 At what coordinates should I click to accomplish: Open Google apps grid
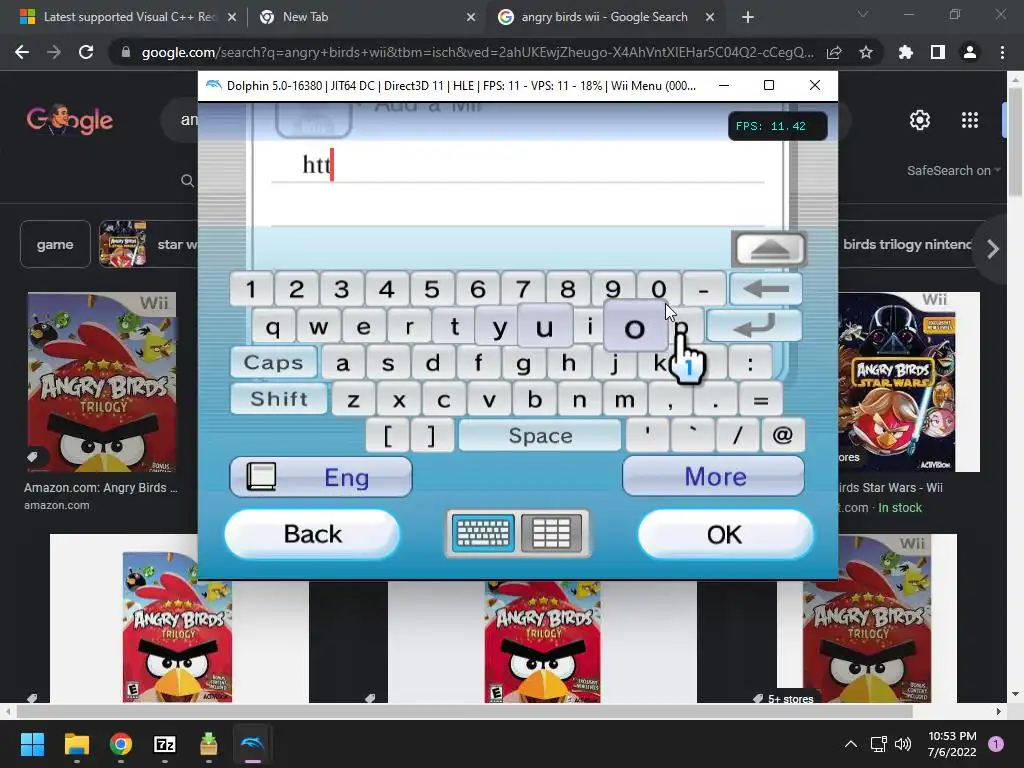click(x=970, y=120)
